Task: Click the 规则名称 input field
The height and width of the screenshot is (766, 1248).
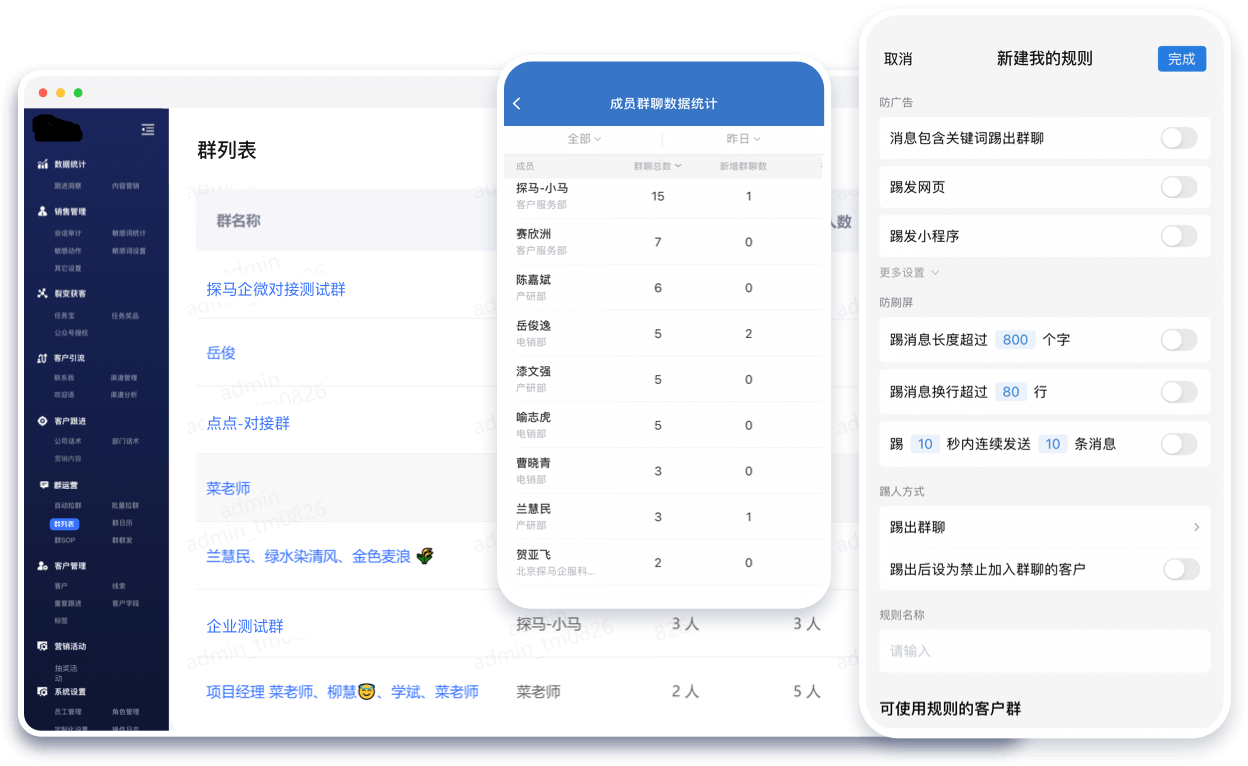Action: coord(1044,650)
